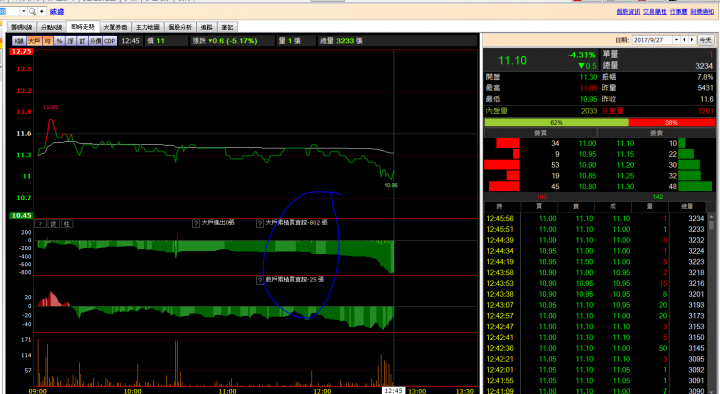Open the stock code dropdown arrow
The image size is (720, 394).
point(23,11)
